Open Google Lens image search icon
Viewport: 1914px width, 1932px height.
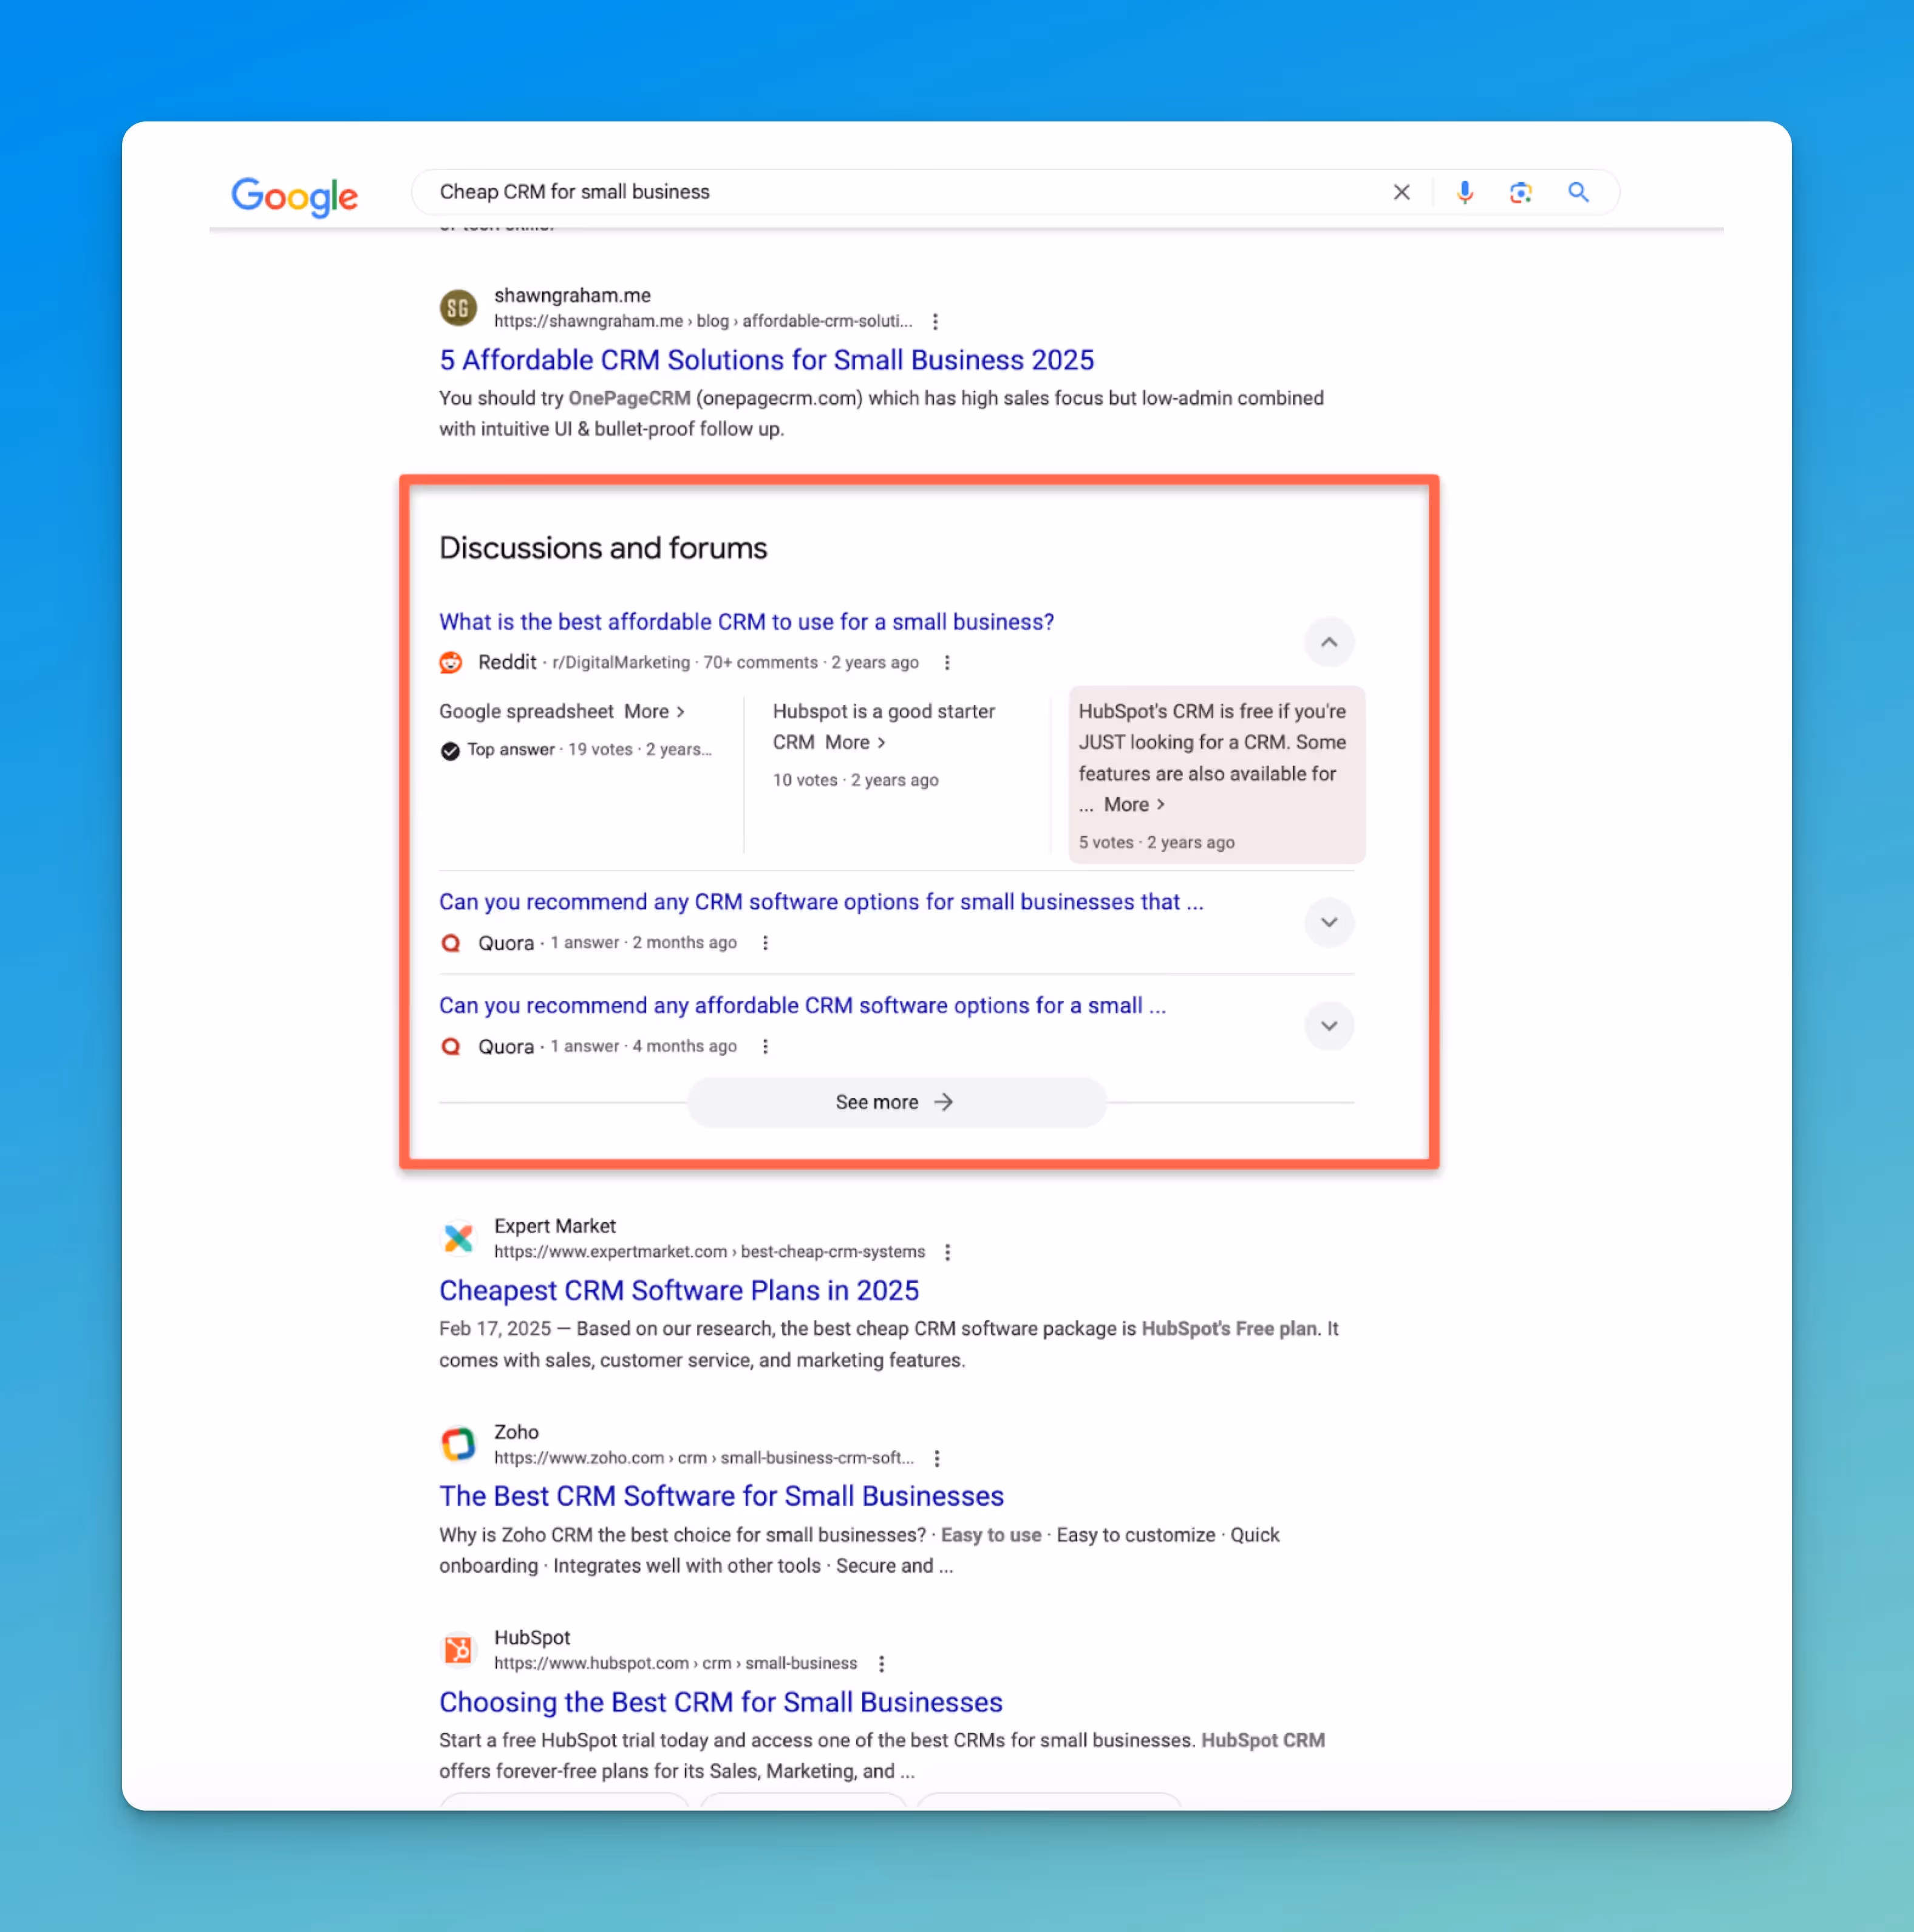point(1520,192)
